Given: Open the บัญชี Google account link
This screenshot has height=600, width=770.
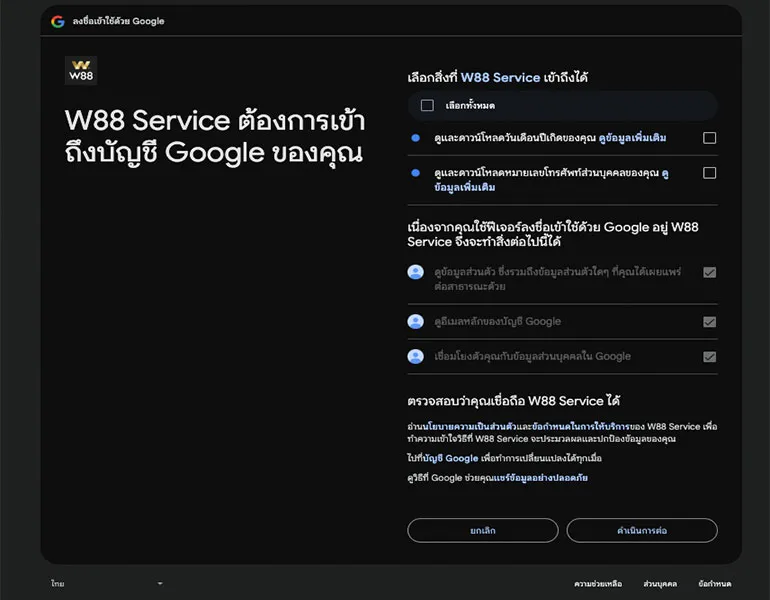Looking at the screenshot, I should pos(450,458).
